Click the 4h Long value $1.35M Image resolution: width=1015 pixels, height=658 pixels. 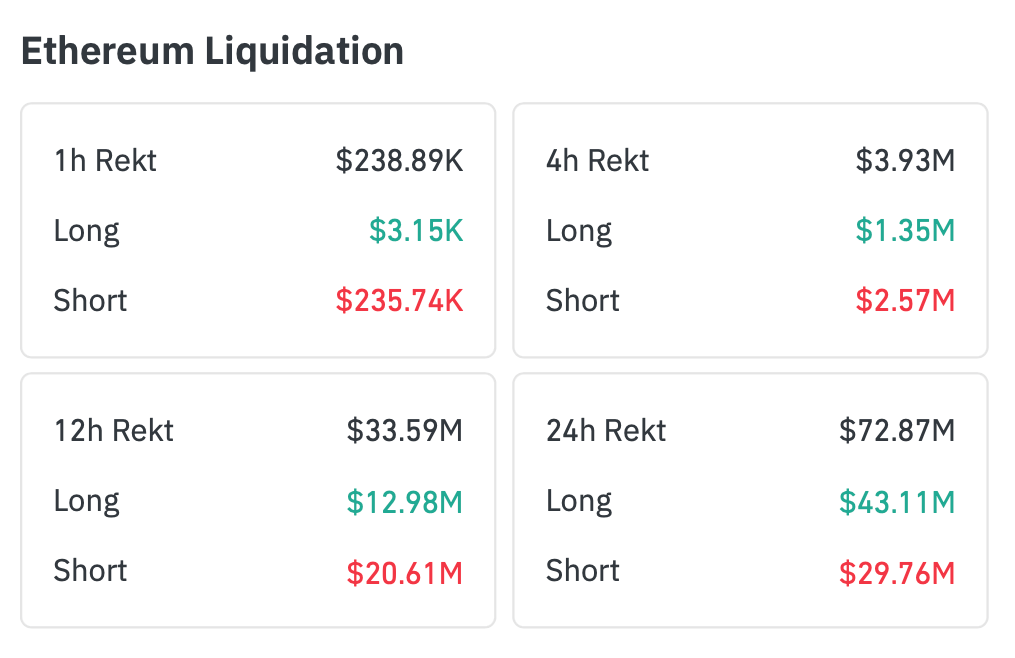(x=905, y=231)
